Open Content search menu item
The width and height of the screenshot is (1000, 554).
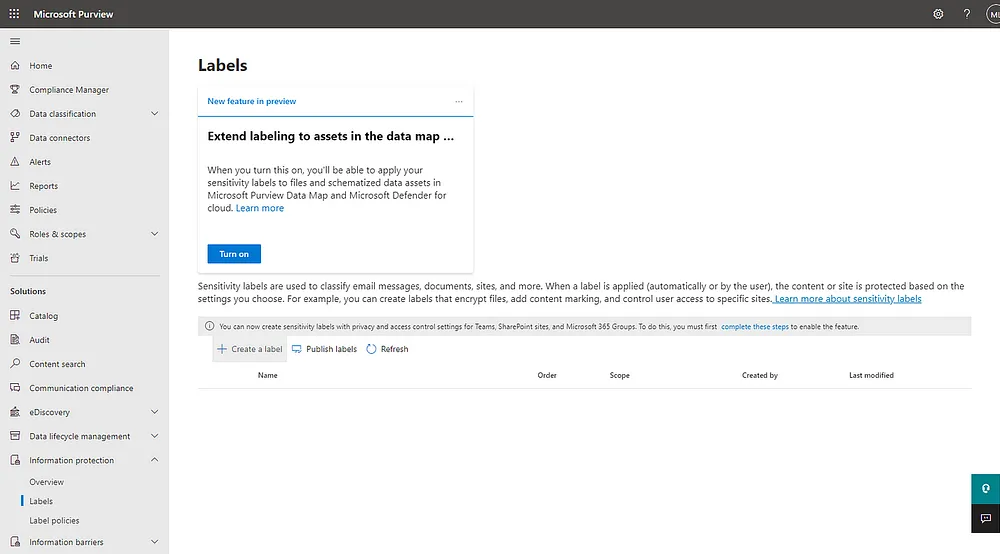(57, 364)
